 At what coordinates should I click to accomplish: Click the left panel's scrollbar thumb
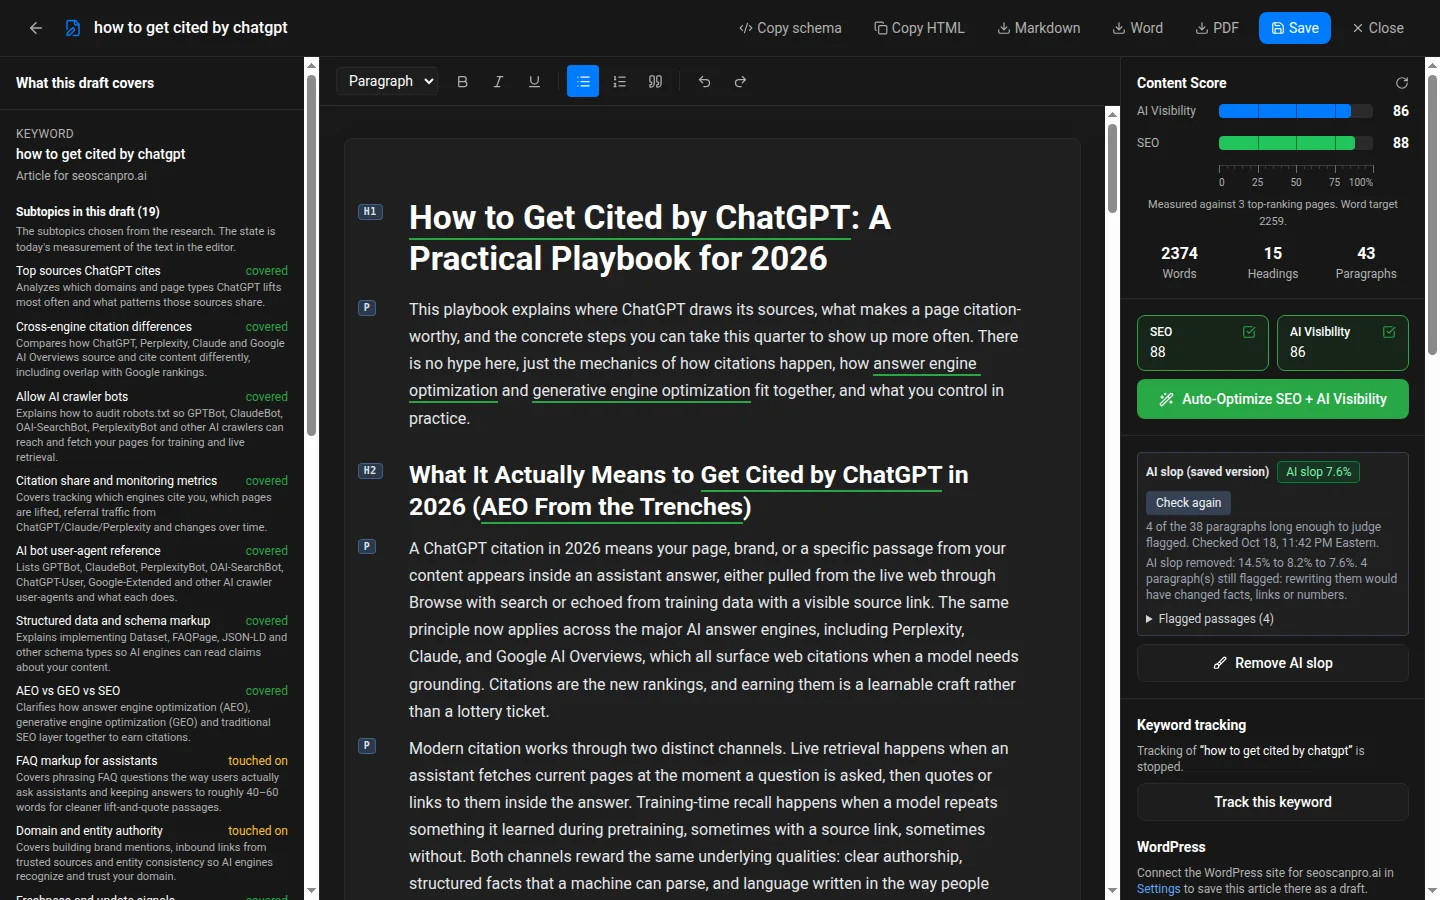311,256
